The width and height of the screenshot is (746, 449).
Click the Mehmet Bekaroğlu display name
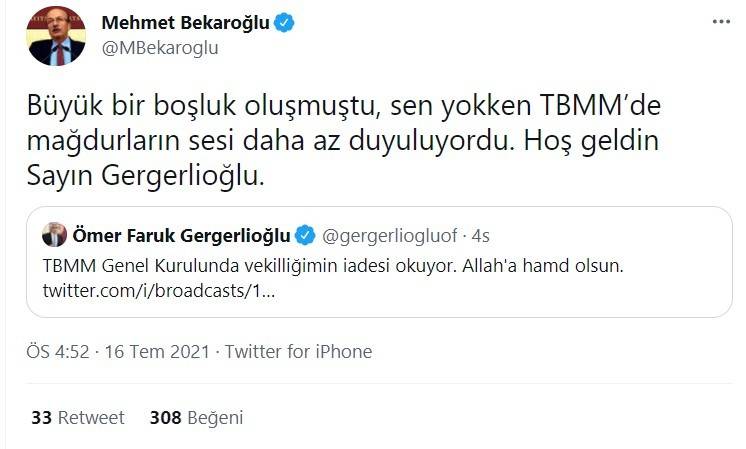pyautogui.click(x=186, y=22)
